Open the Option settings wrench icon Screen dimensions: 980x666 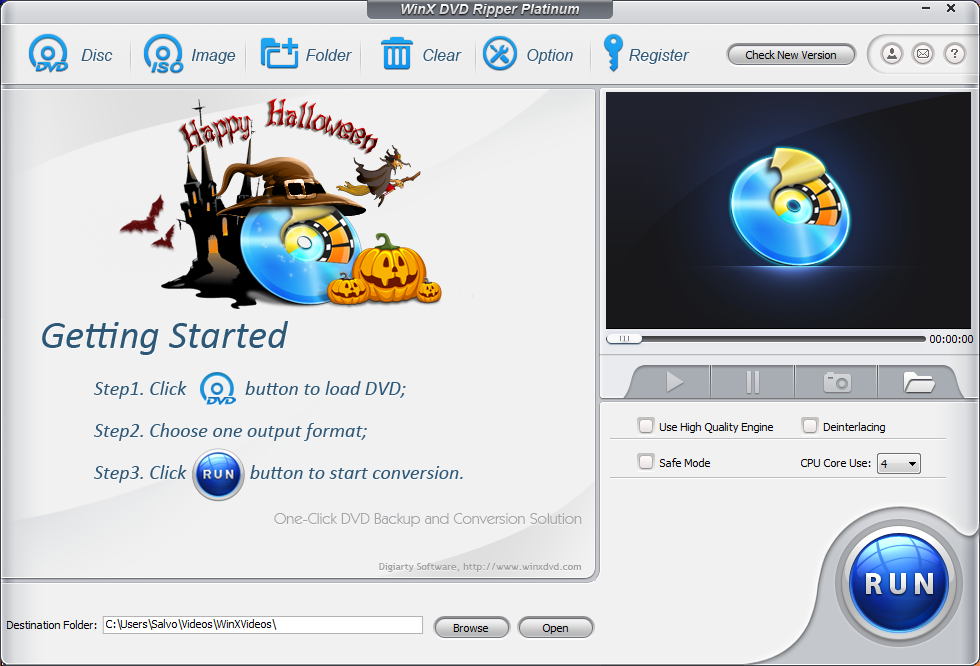point(500,54)
